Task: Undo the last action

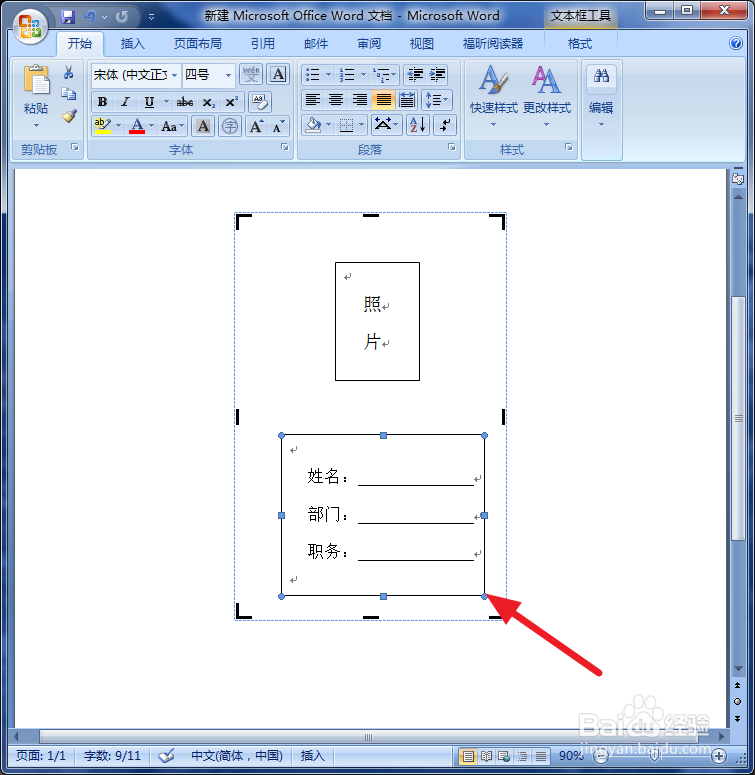Action: (89, 17)
